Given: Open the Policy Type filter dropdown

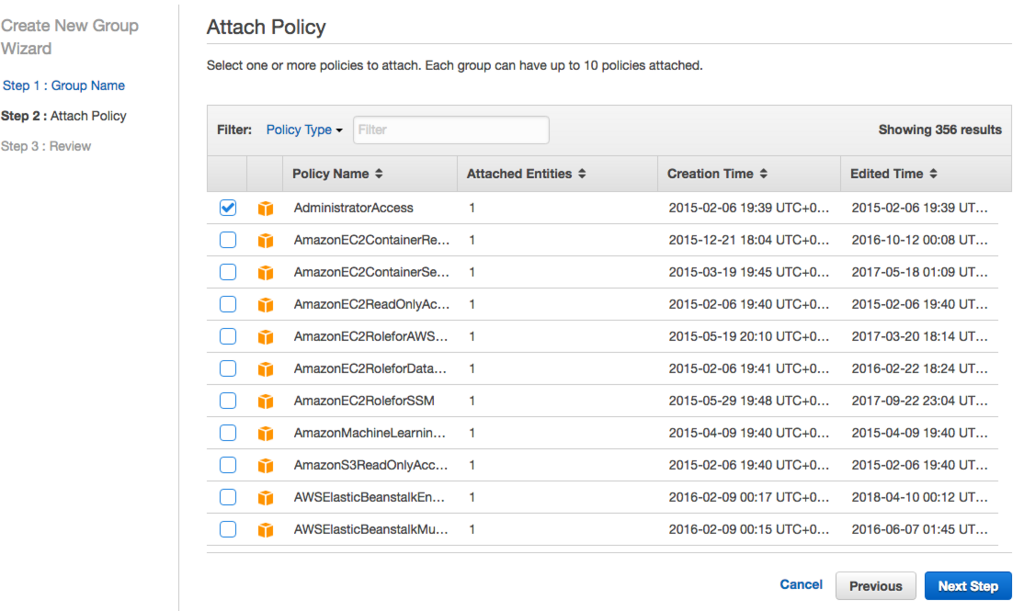Looking at the screenshot, I should [x=304, y=130].
